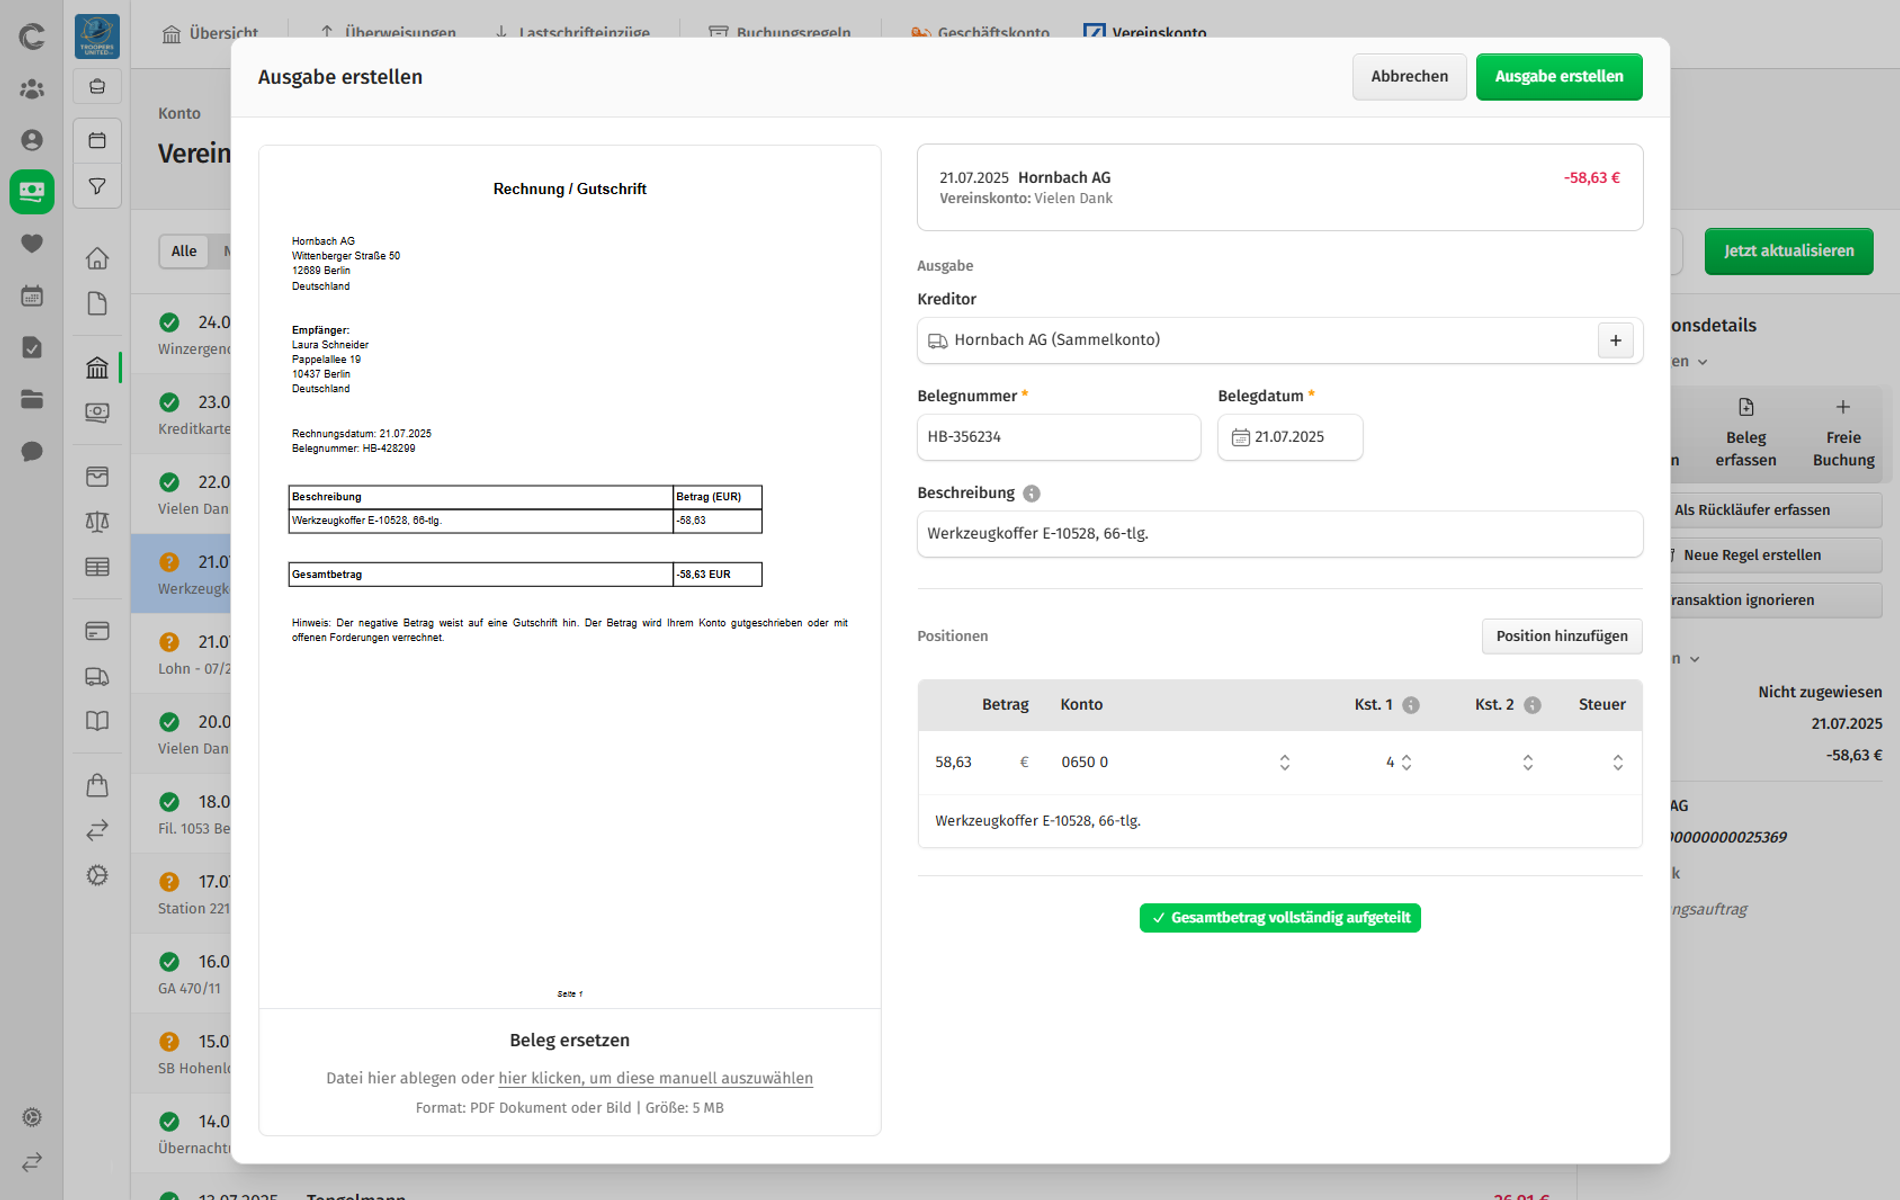Viewport: 1900px width, 1200px height.
Task: Add a new Kreditor with plus icon
Action: [x=1615, y=340]
